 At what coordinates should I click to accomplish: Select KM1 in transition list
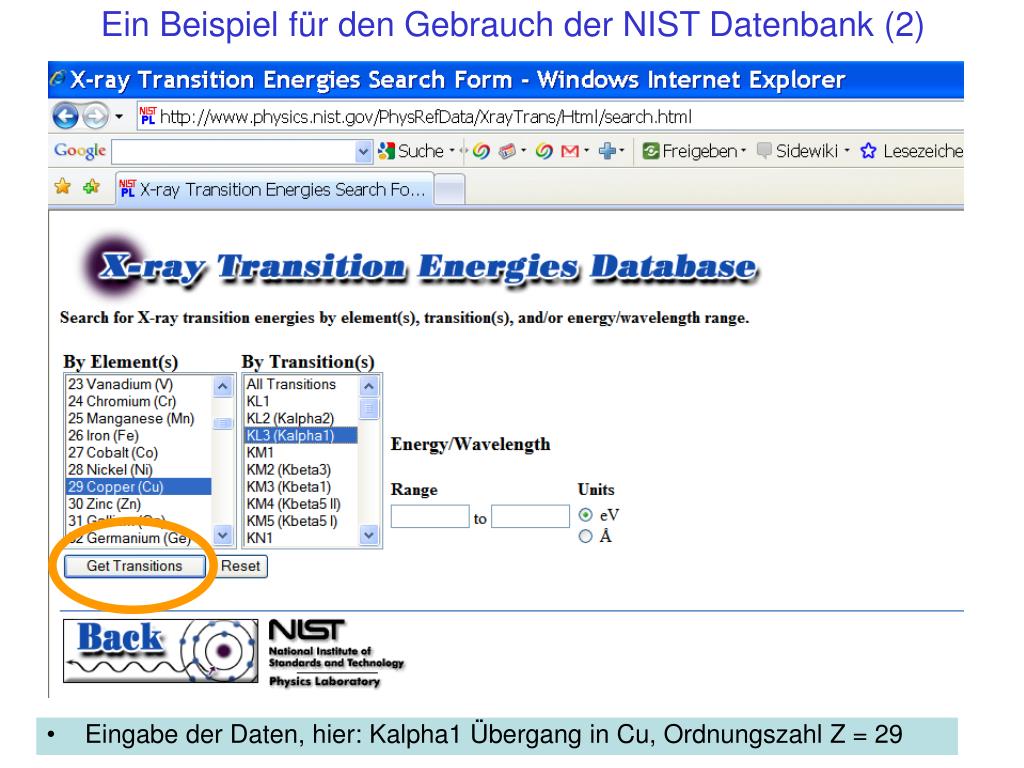click(x=301, y=452)
